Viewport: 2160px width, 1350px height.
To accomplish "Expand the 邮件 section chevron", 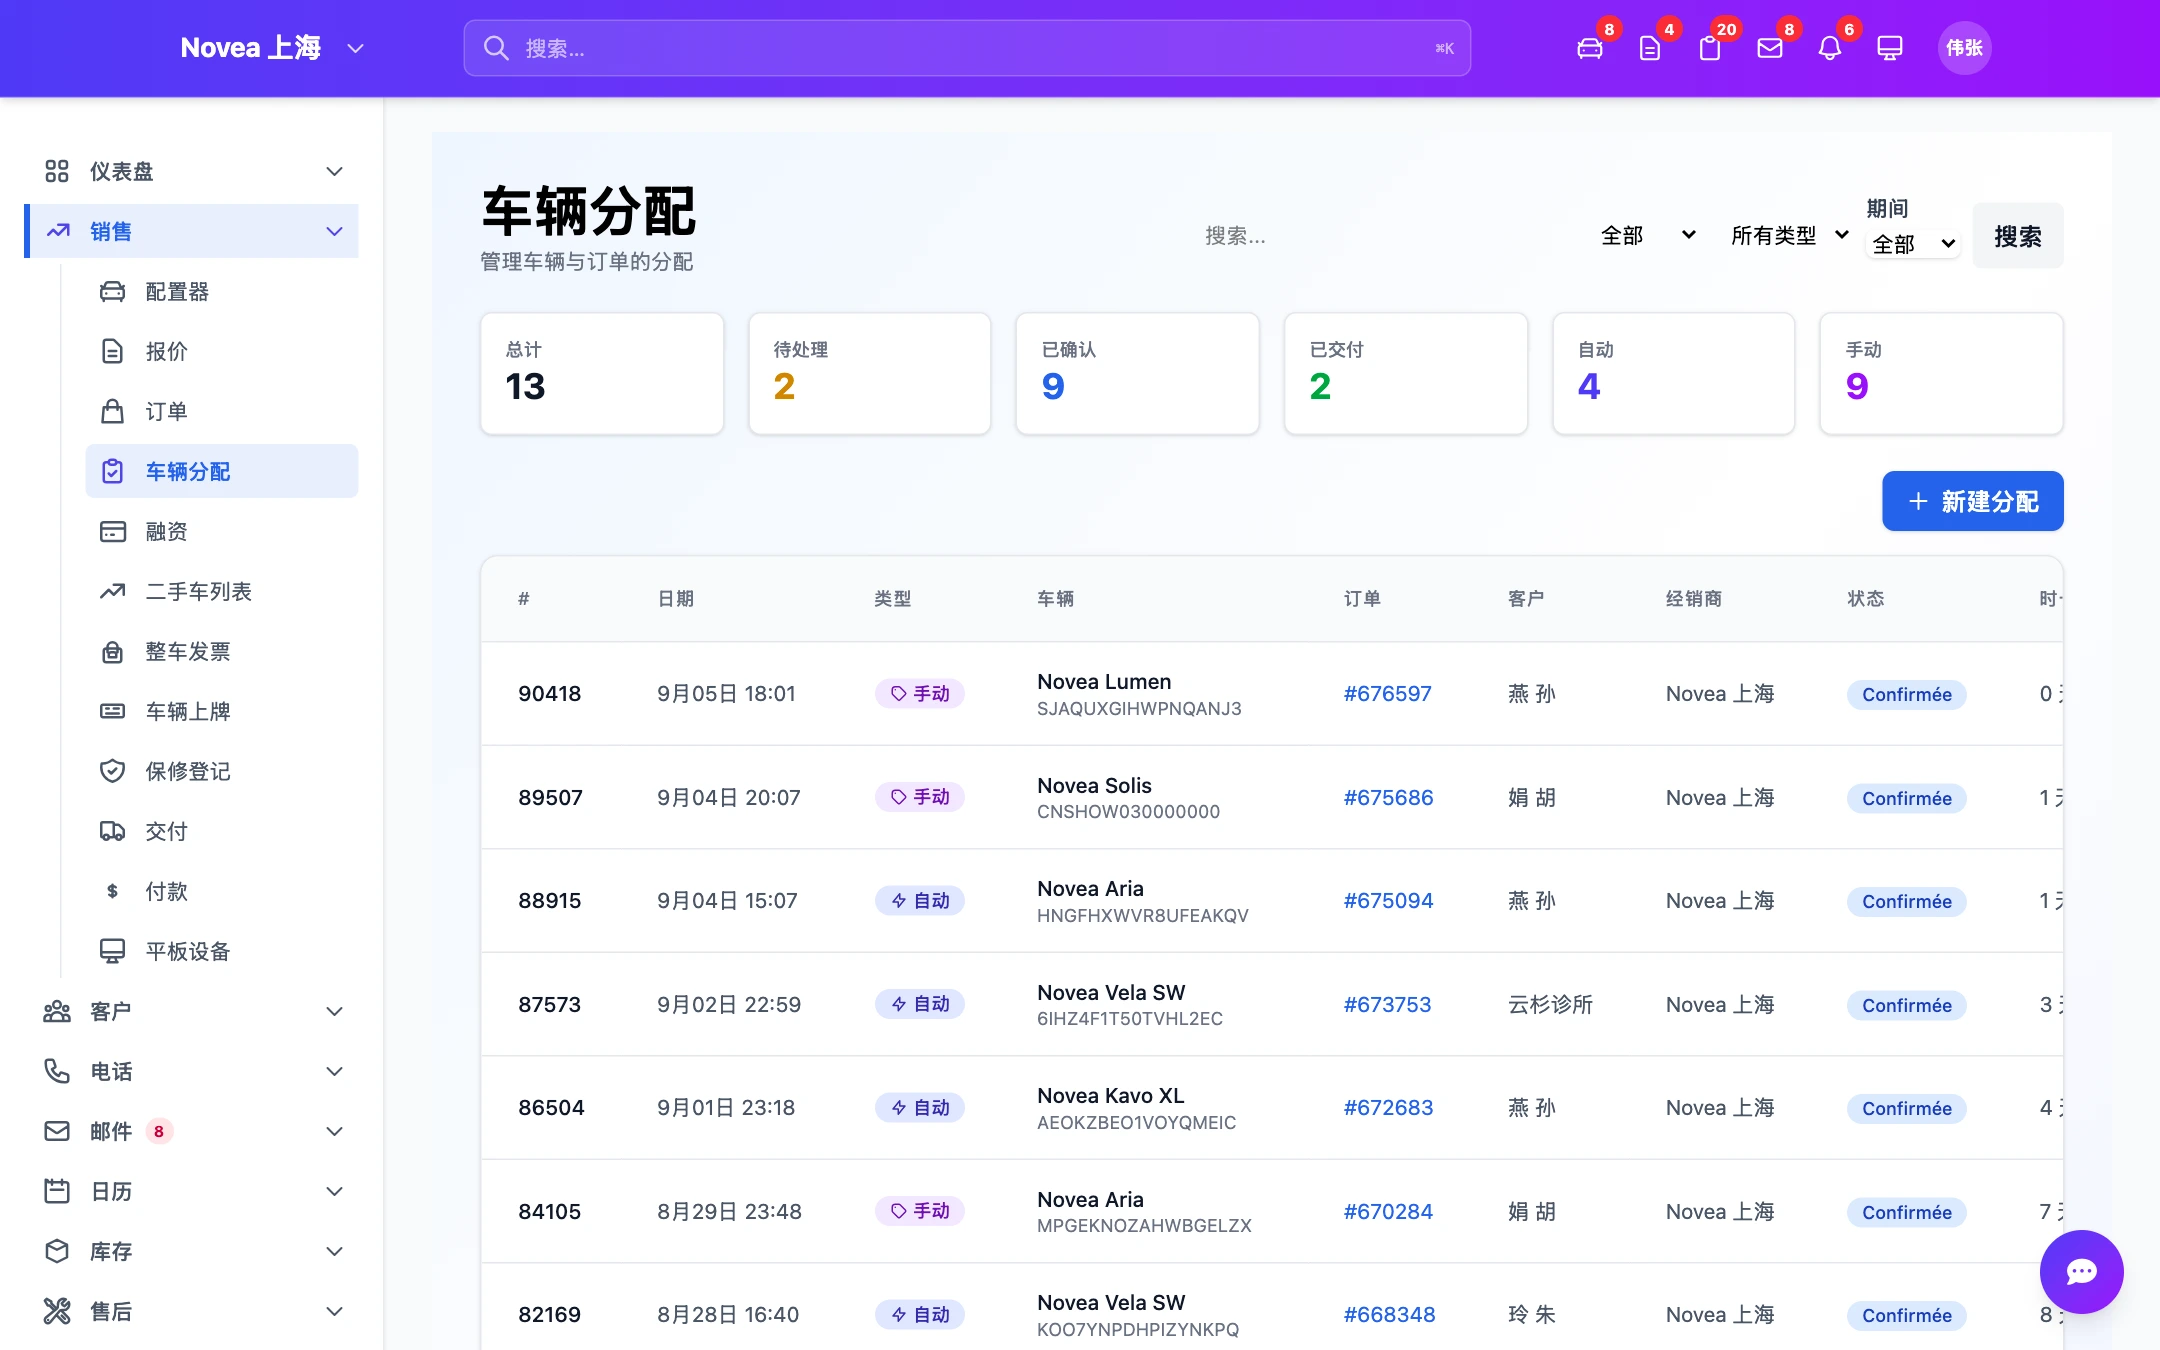I will 335,1131.
